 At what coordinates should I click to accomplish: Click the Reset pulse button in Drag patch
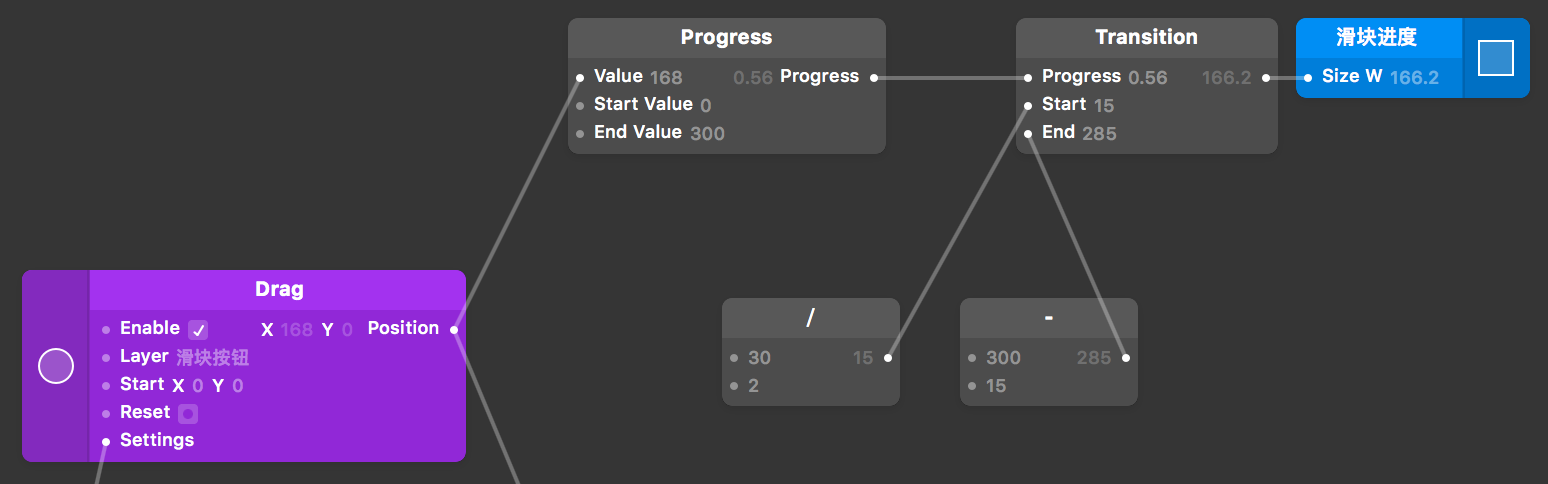[188, 413]
